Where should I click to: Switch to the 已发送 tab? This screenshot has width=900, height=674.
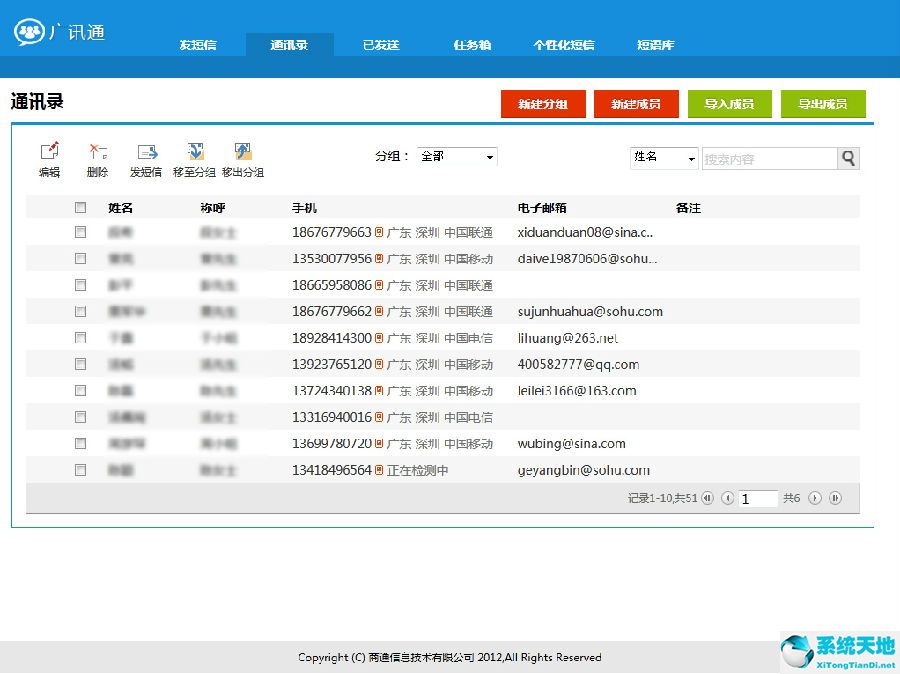(x=381, y=45)
